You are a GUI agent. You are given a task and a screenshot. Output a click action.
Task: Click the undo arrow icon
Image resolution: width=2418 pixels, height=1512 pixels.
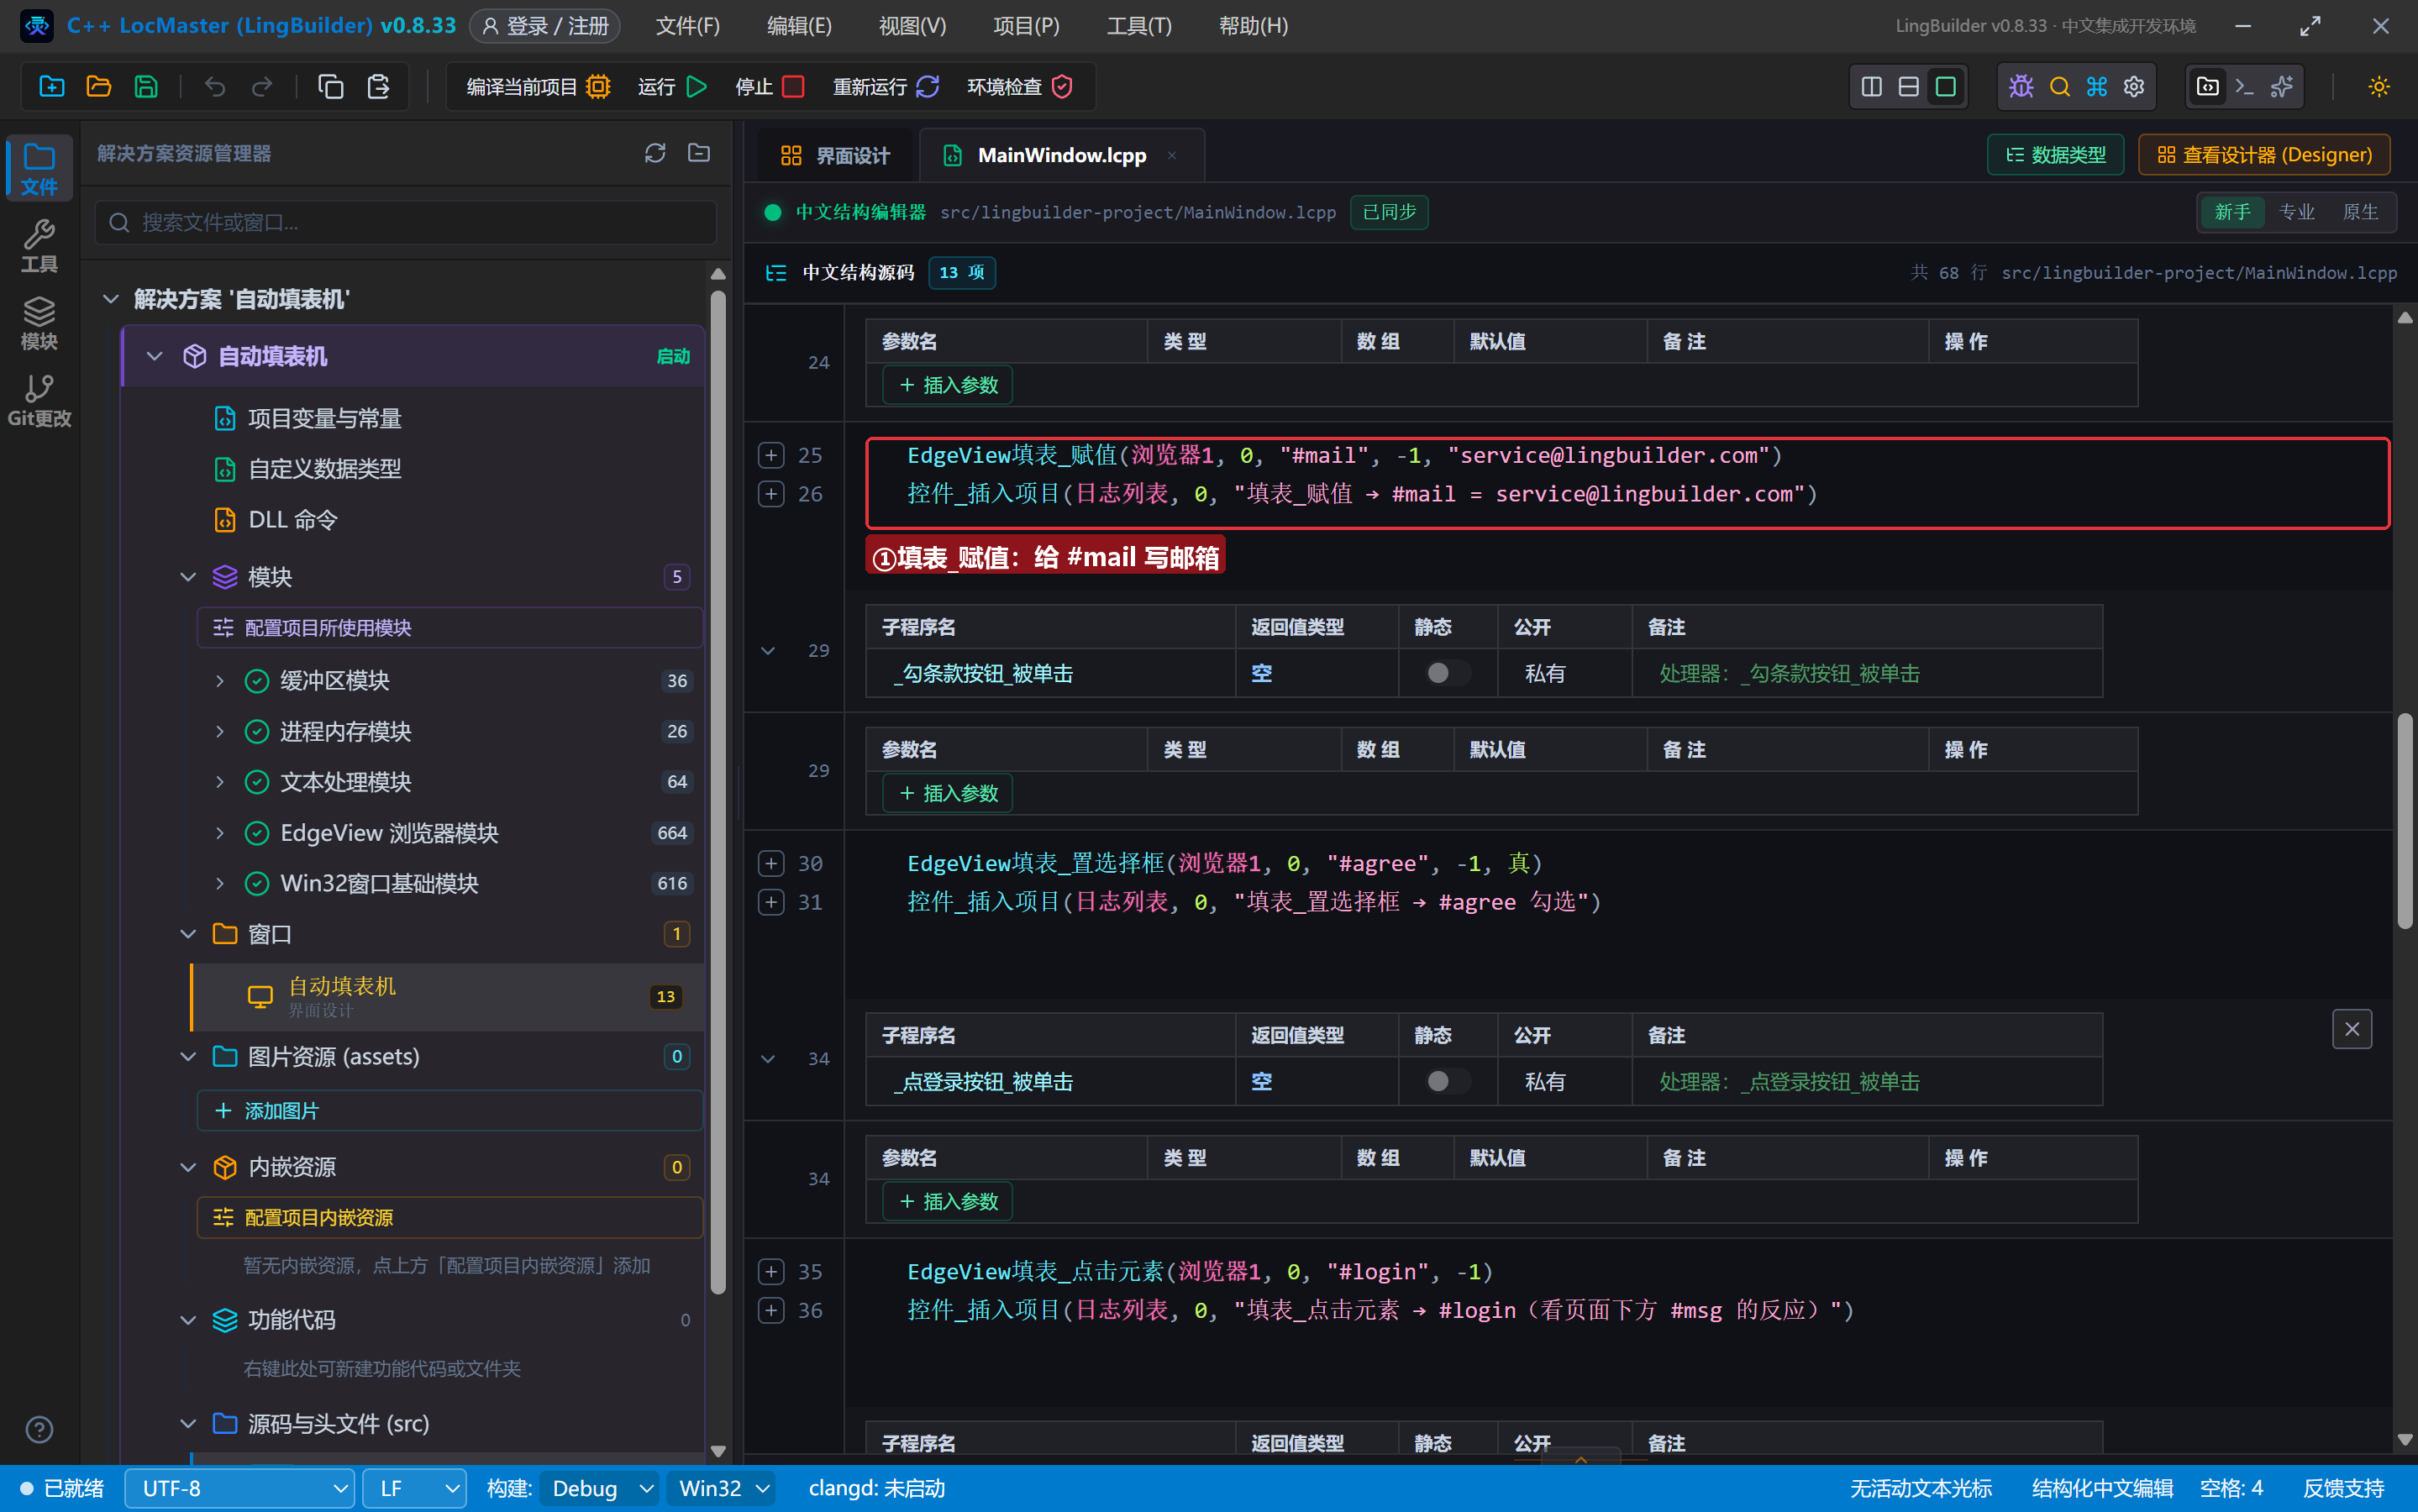(x=215, y=87)
